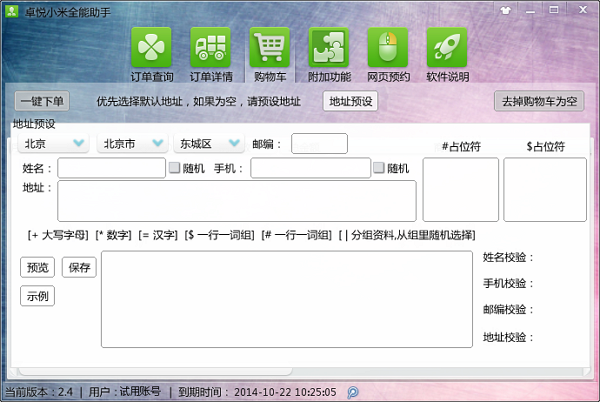600x402 pixels.
Task: Open the 附加功能 puzzle icon
Action: tap(329, 47)
